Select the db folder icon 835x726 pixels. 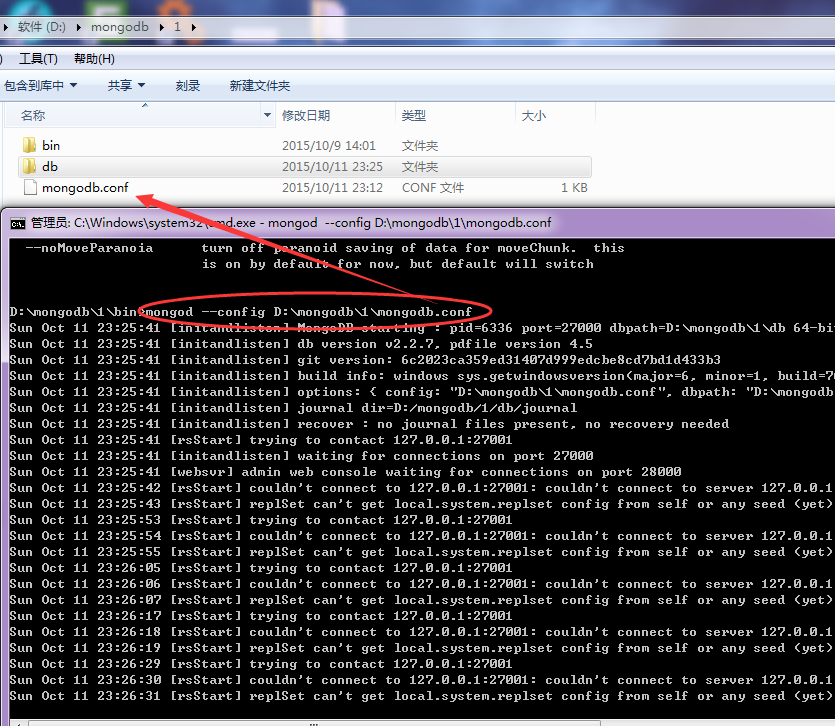(x=29, y=167)
